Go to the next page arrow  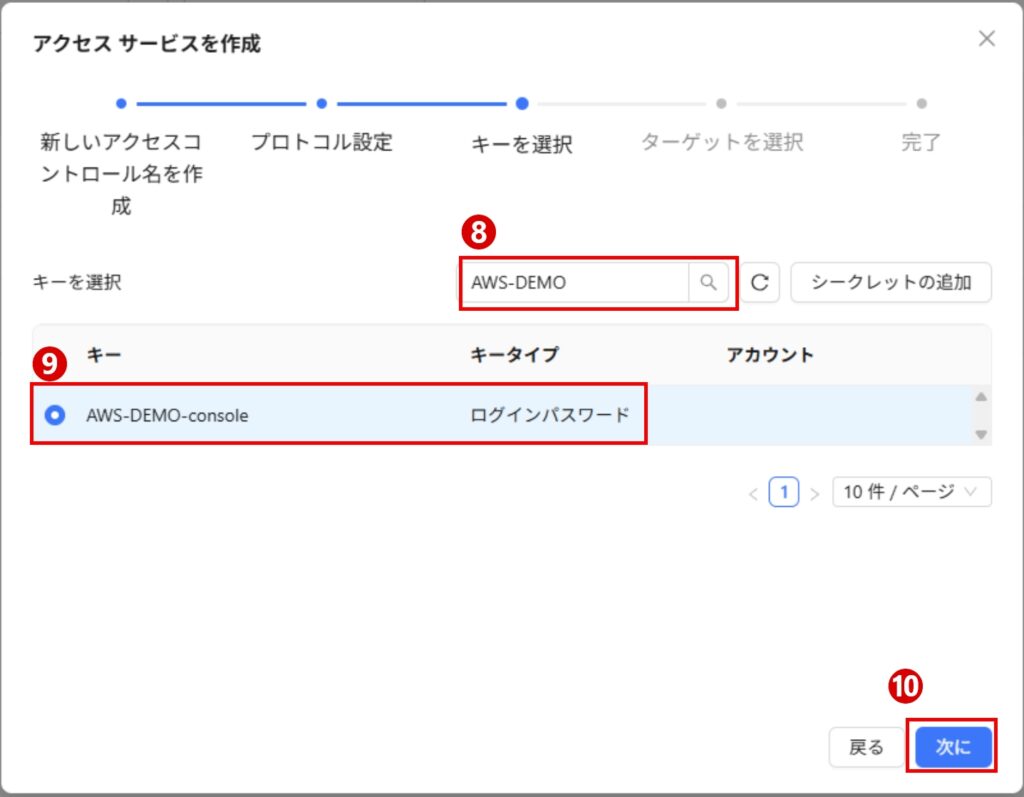click(814, 493)
